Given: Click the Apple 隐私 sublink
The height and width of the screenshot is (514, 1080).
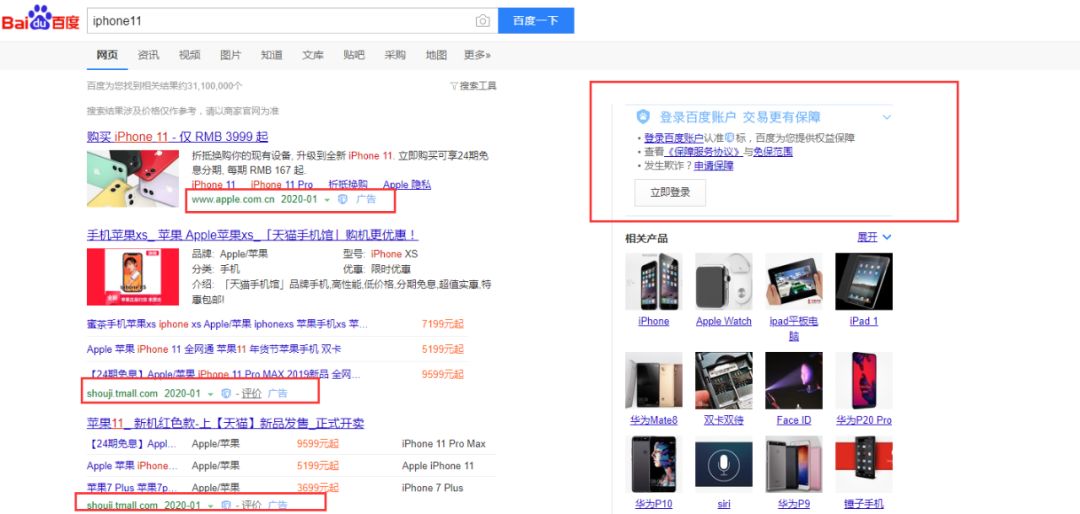Looking at the screenshot, I should pyautogui.click(x=407, y=185).
